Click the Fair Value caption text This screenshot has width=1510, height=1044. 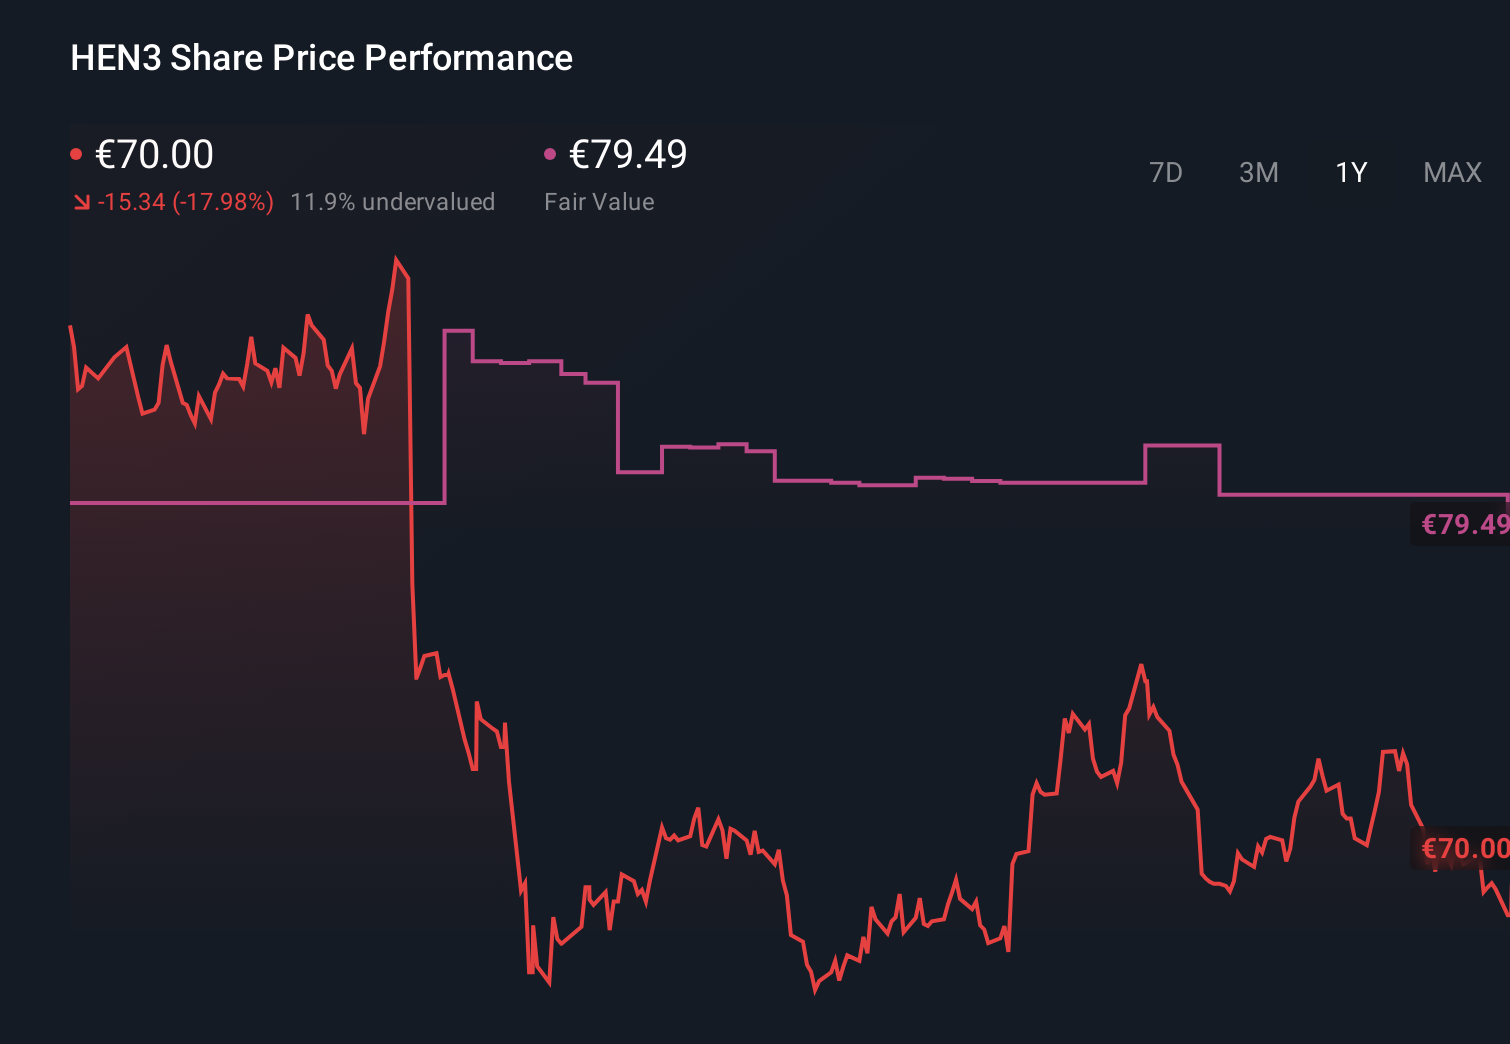click(x=599, y=202)
